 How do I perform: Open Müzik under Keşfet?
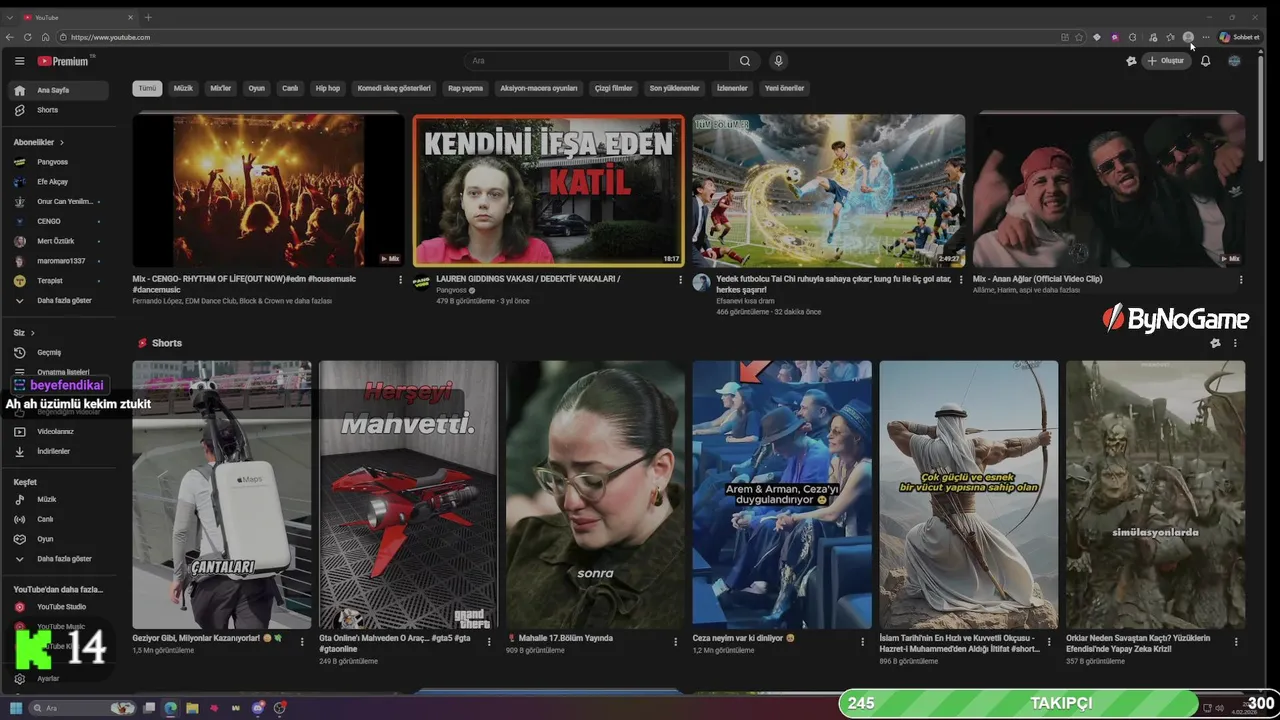pos(60,499)
